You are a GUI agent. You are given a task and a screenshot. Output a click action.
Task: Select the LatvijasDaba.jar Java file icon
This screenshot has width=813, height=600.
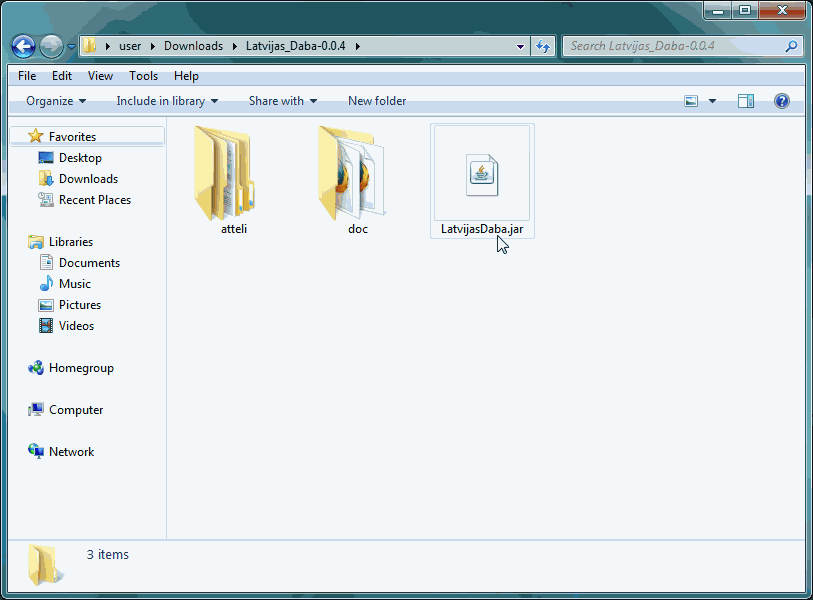[482, 175]
